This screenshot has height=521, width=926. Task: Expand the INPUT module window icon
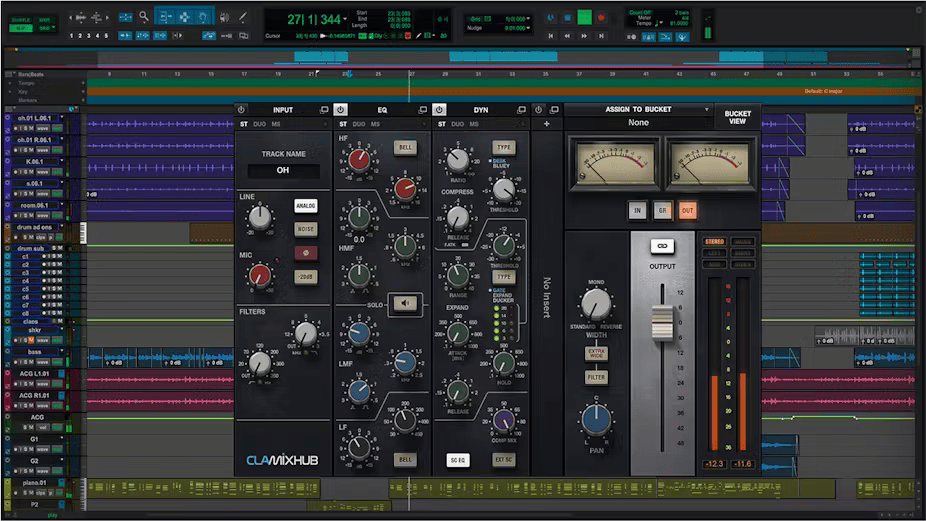pos(324,110)
